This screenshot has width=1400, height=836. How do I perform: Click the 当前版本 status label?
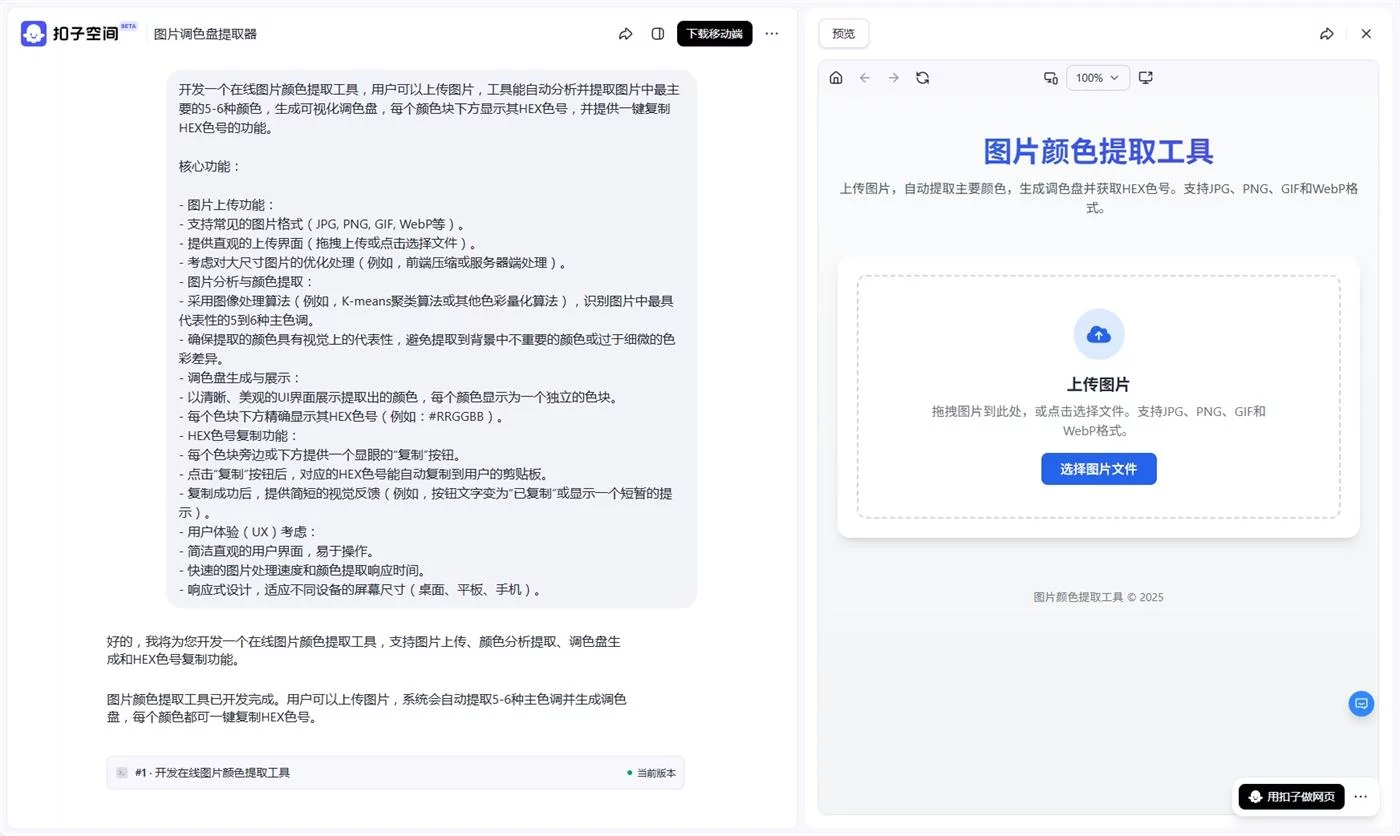pos(655,772)
